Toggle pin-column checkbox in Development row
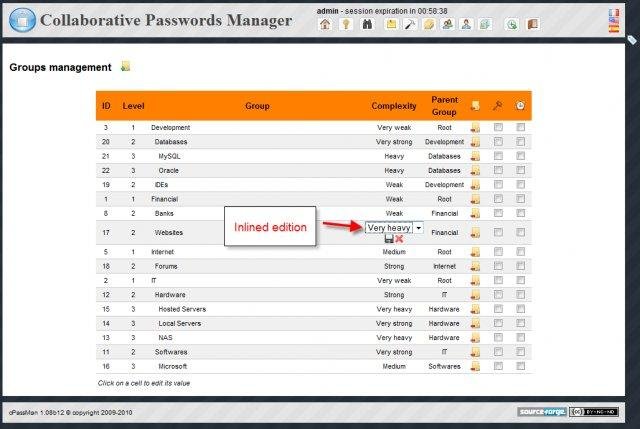Viewport: 640px width, 429px height. (x=498, y=127)
